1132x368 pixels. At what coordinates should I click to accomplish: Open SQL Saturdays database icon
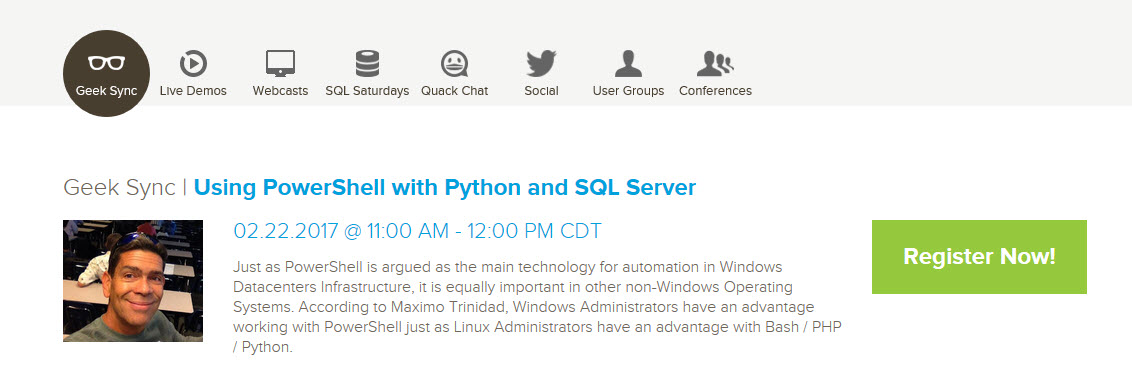click(367, 63)
